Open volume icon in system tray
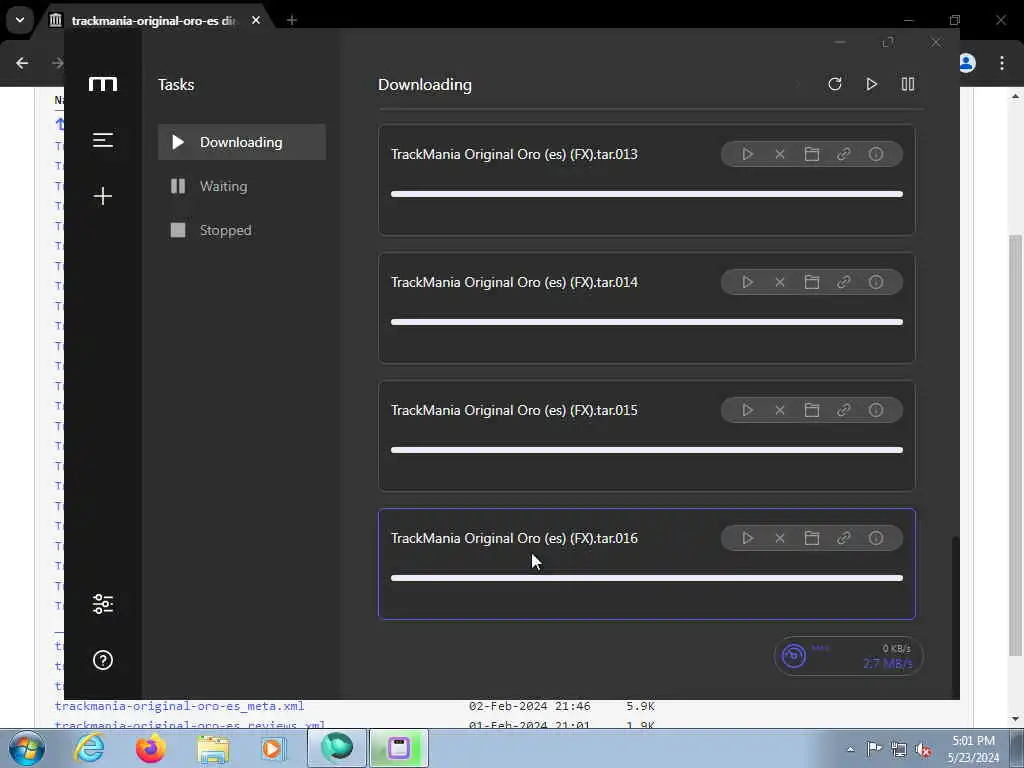 pyautogui.click(x=923, y=749)
